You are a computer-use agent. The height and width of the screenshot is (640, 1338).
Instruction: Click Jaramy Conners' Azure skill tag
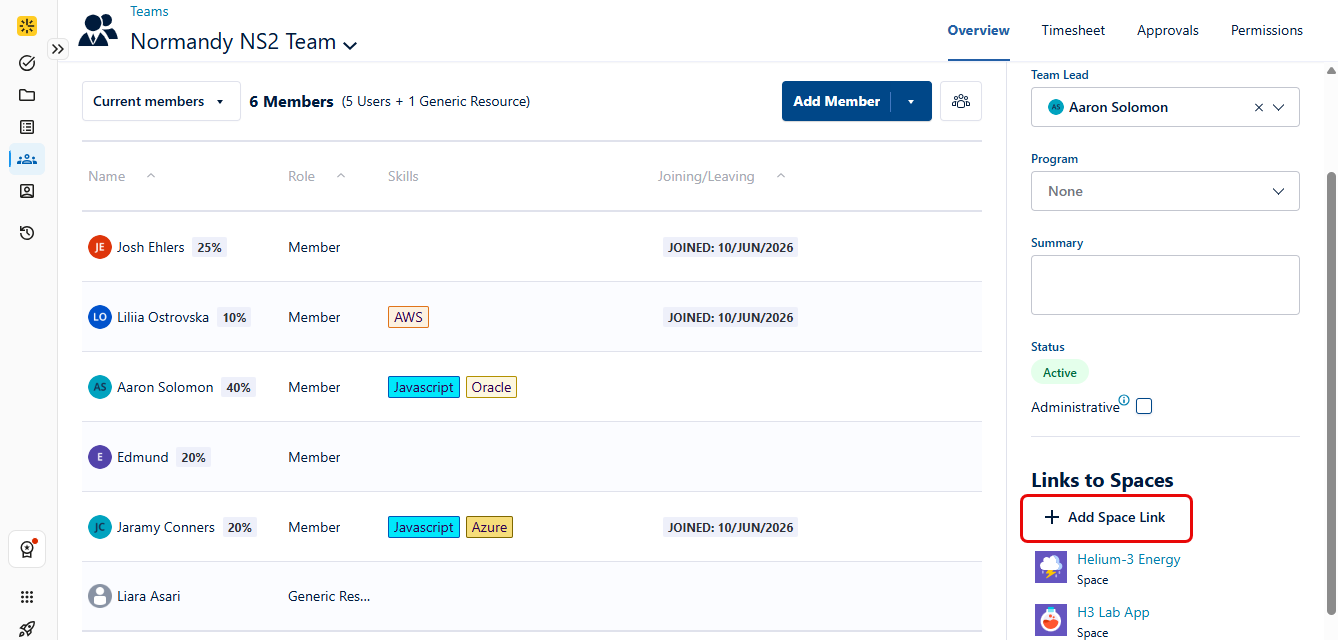pos(489,527)
